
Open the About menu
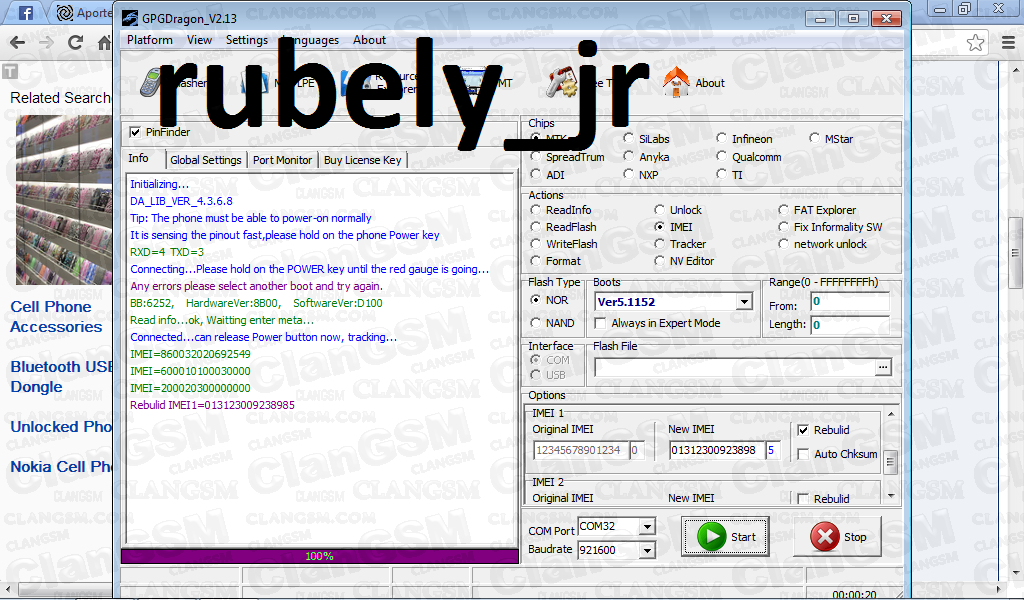370,40
